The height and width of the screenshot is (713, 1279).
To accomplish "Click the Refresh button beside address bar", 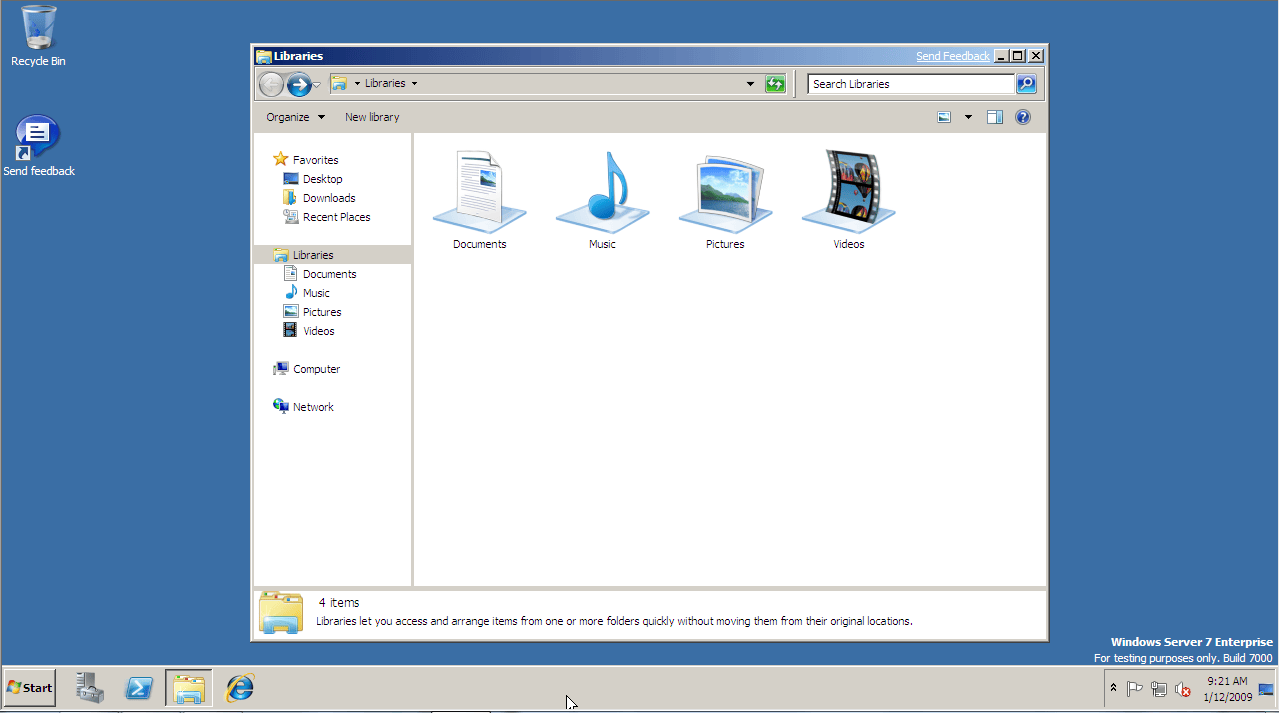I will pos(775,84).
